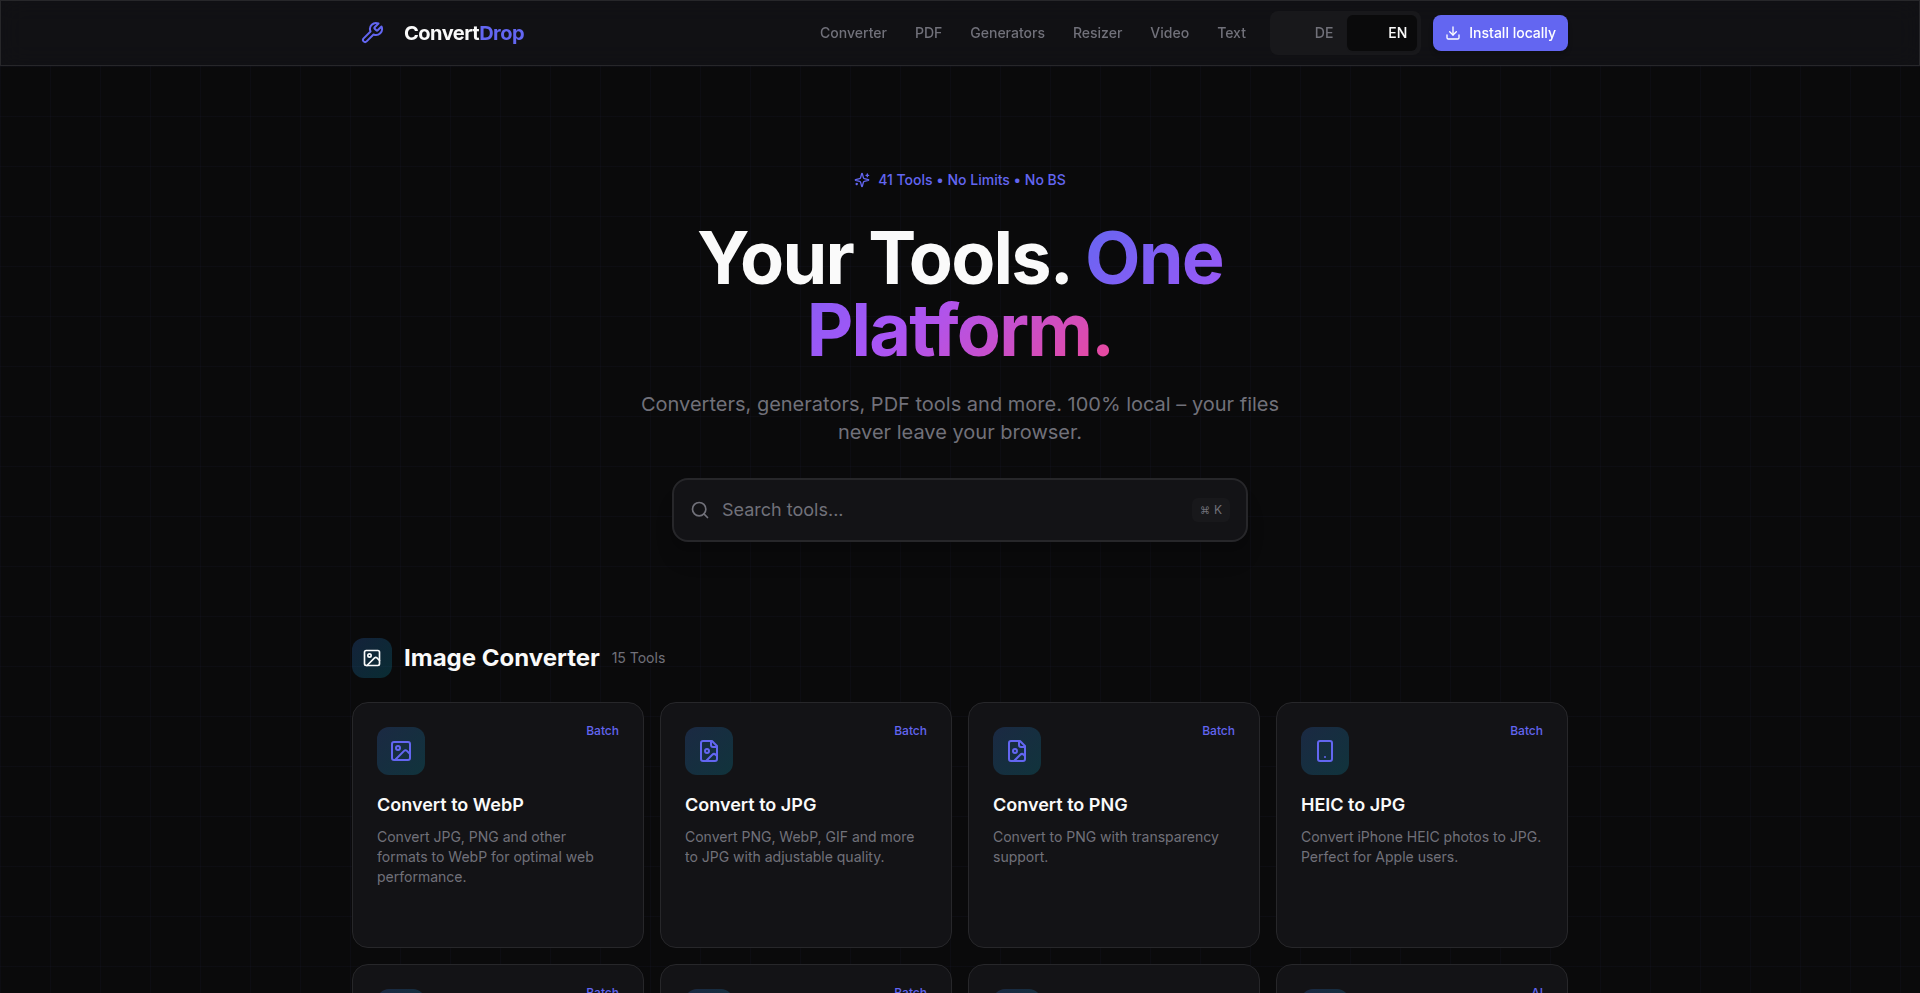Open the Converter navigation menu

(x=852, y=33)
